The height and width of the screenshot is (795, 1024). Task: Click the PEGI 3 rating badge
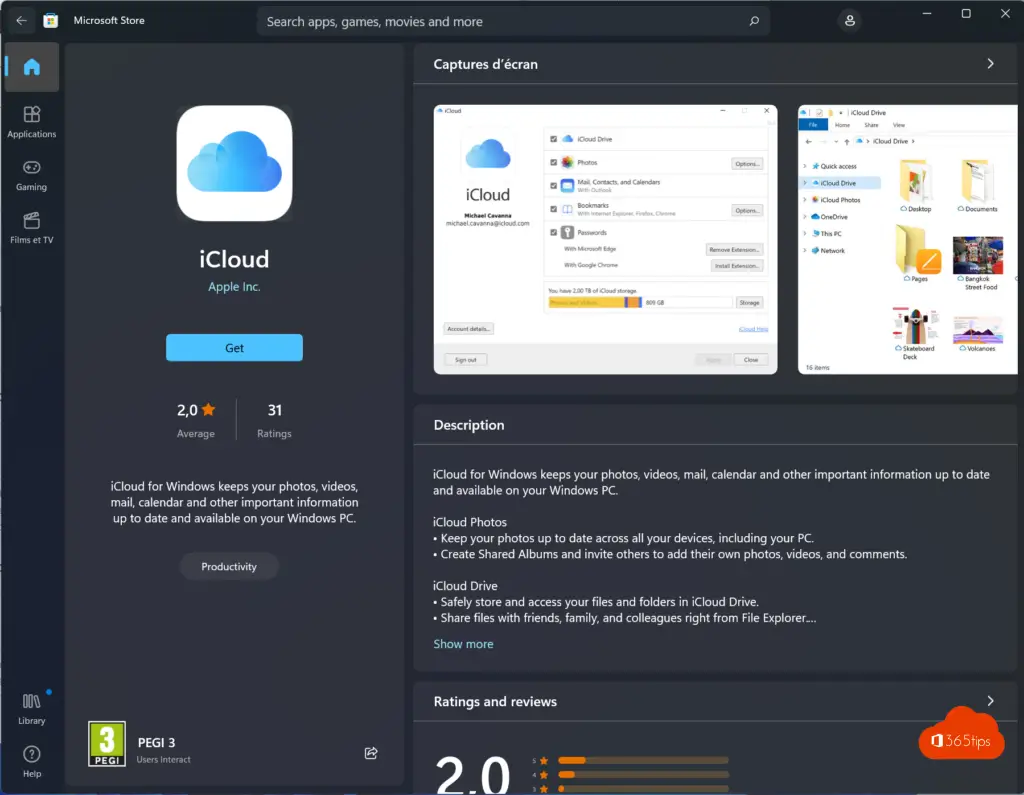[107, 743]
